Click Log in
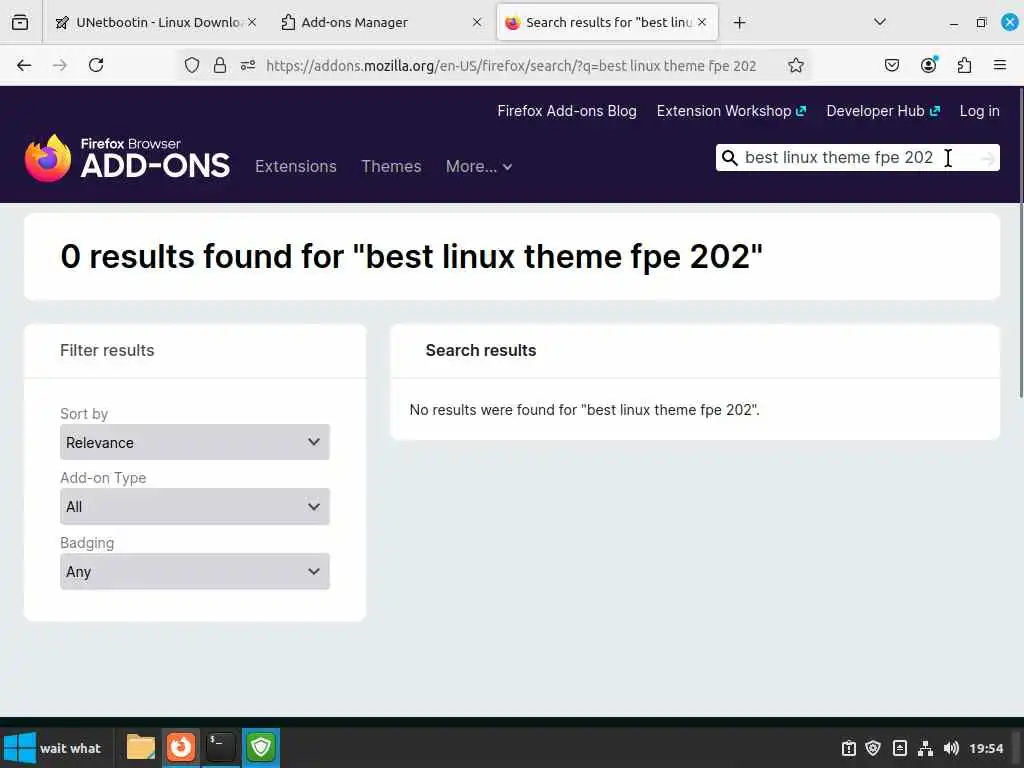Screen dimensions: 1024x768 (980, 111)
